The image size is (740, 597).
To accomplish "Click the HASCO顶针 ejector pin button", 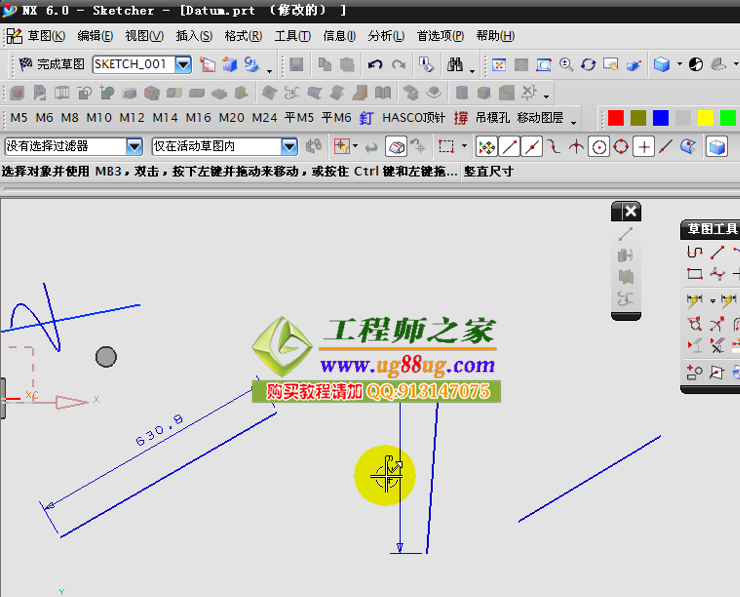I will pyautogui.click(x=414, y=118).
